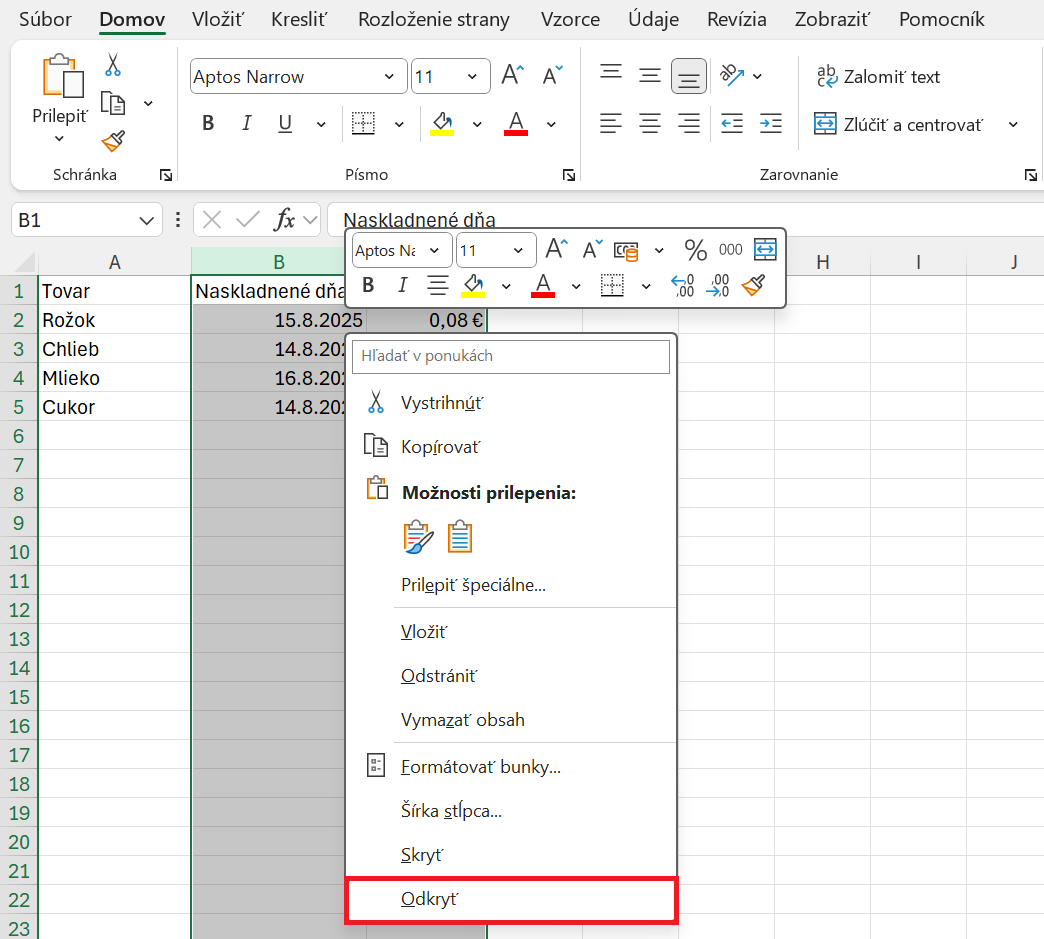The image size is (1044, 939).
Task: Open ribbon fill color dropdown arrow
Action: [x=477, y=124]
